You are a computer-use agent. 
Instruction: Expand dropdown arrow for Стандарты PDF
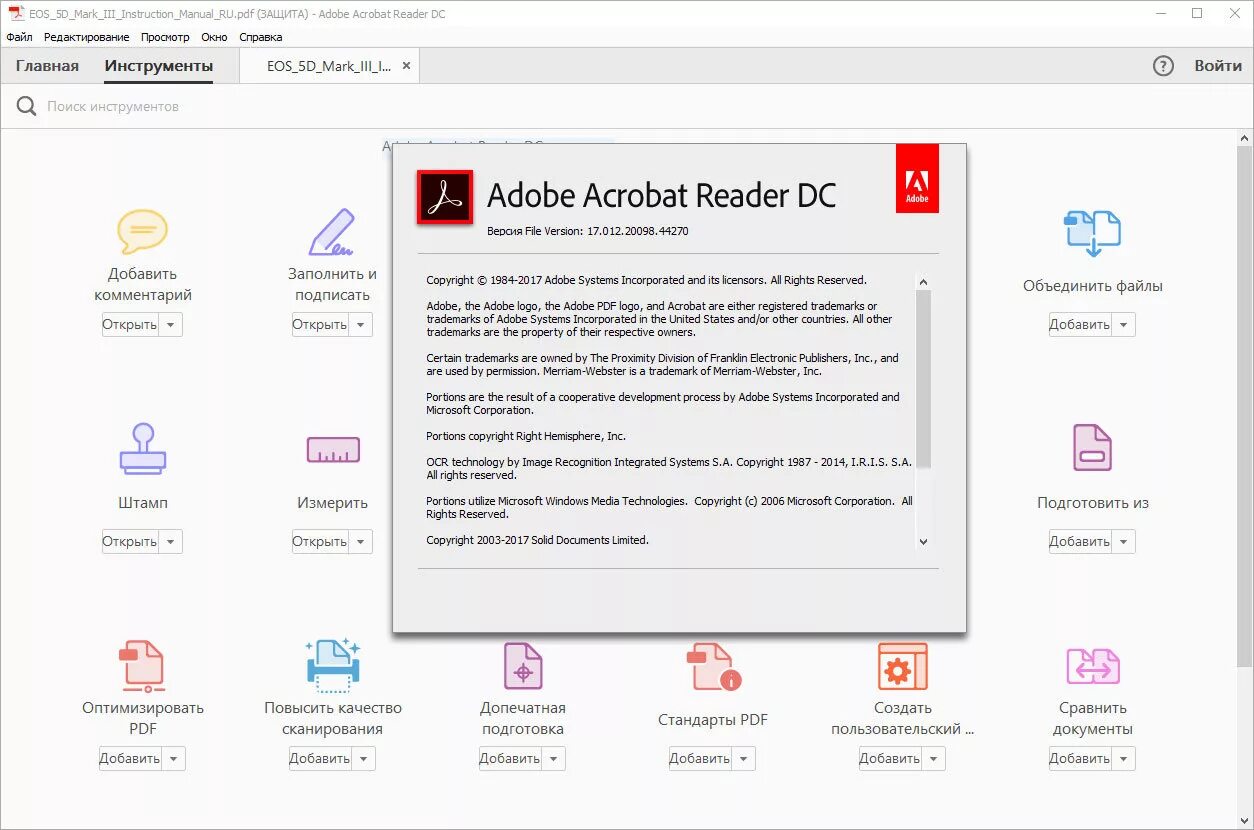tap(744, 758)
